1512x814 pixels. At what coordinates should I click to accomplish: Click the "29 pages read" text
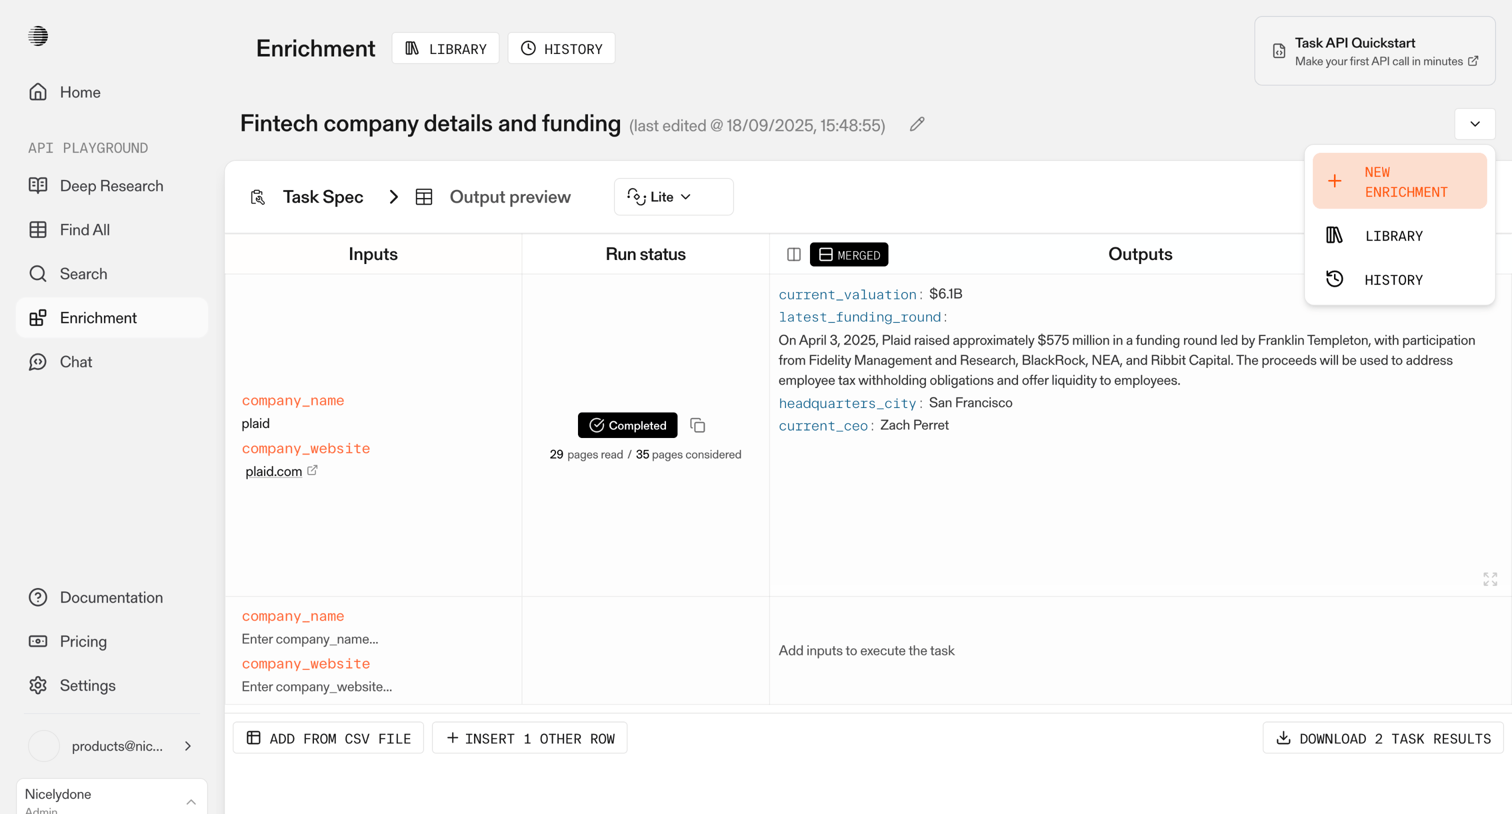click(587, 455)
